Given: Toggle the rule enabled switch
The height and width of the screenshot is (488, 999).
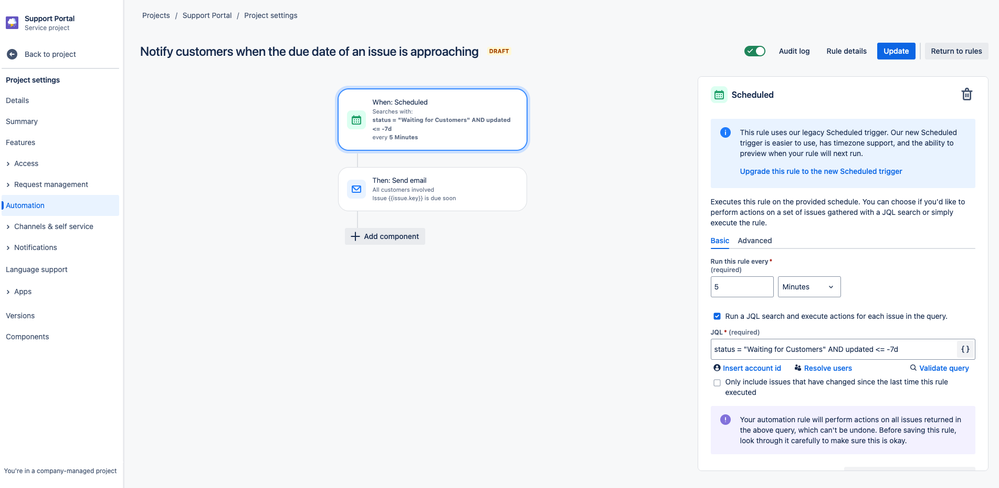Looking at the screenshot, I should 755,51.
